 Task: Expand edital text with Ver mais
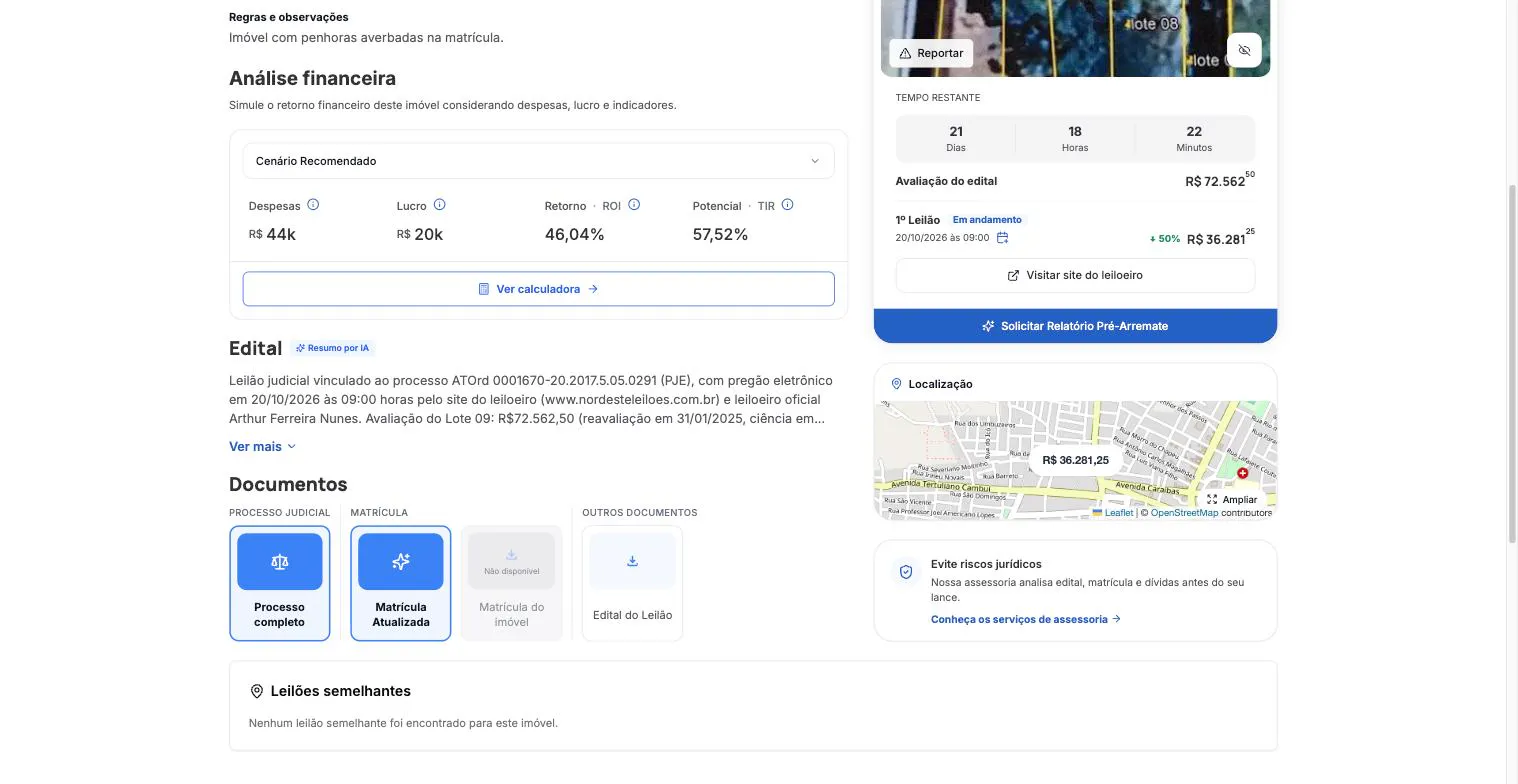coord(262,447)
